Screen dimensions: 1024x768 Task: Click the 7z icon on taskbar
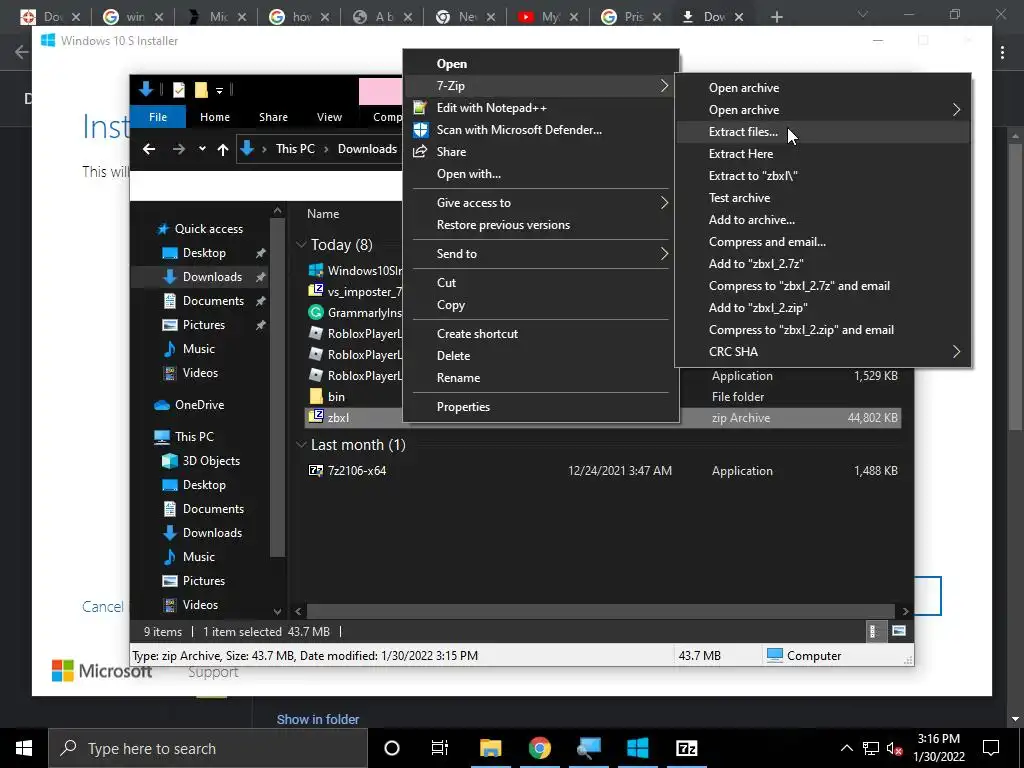(686, 748)
